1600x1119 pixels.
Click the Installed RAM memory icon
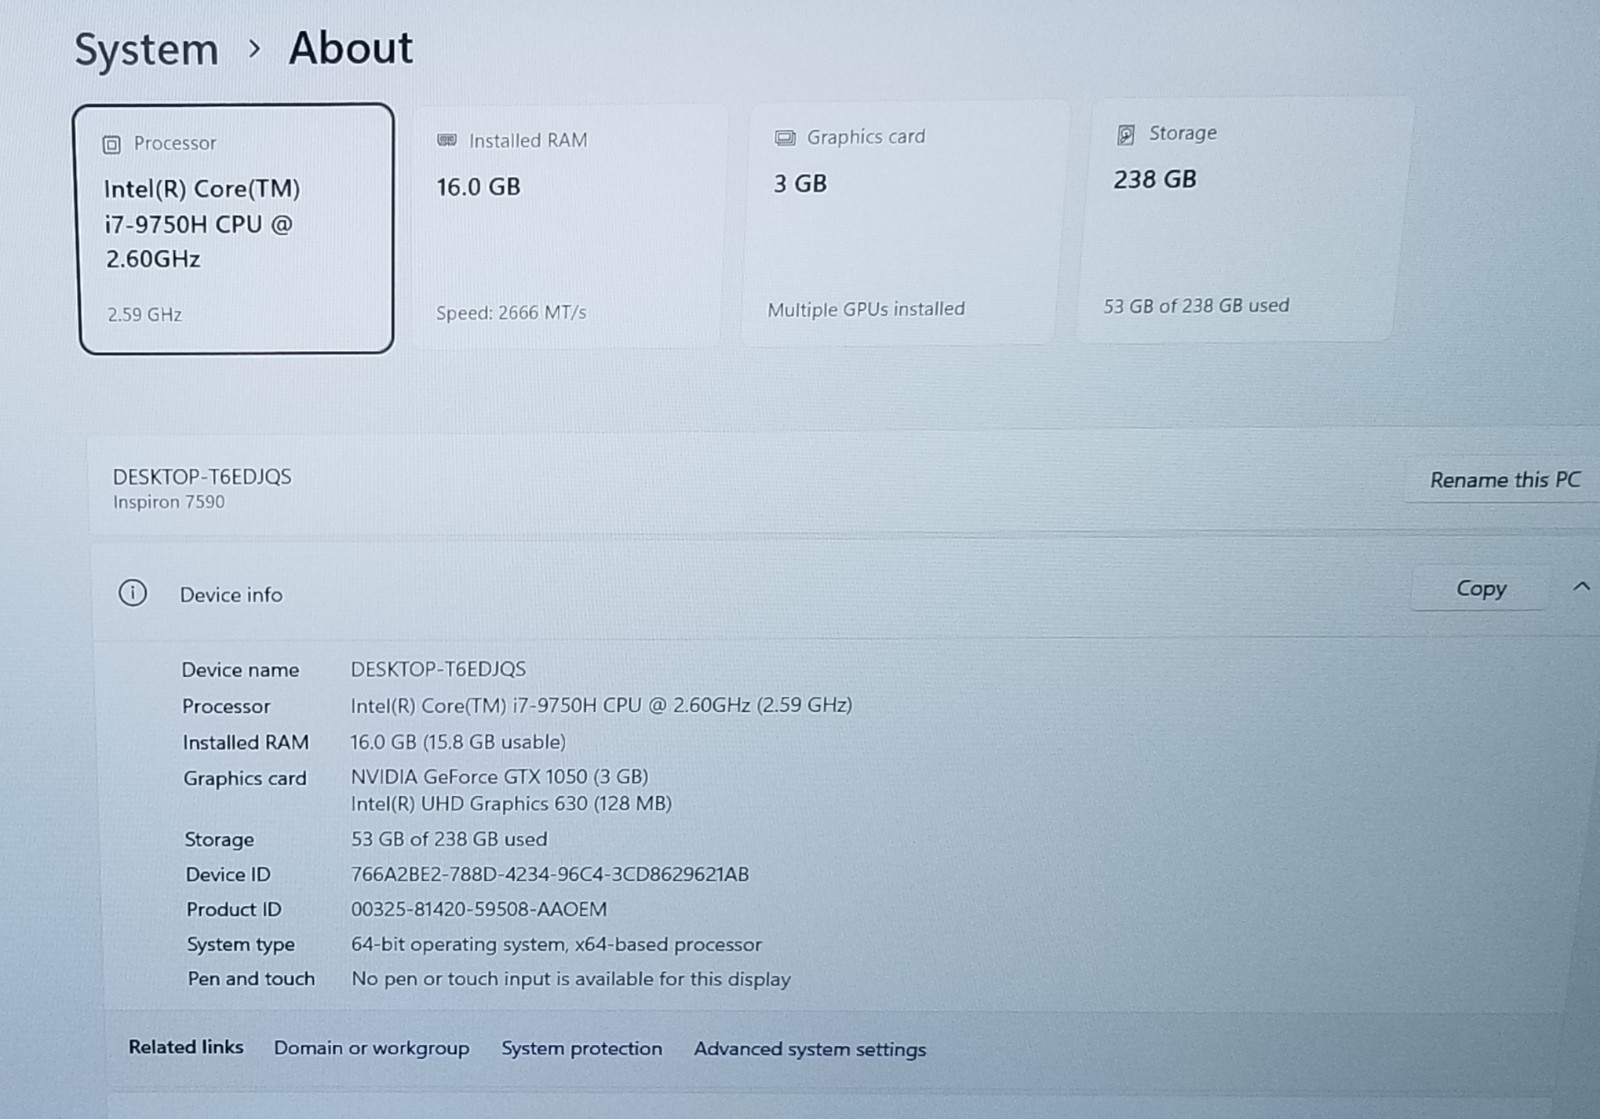pyautogui.click(x=447, y=141)
